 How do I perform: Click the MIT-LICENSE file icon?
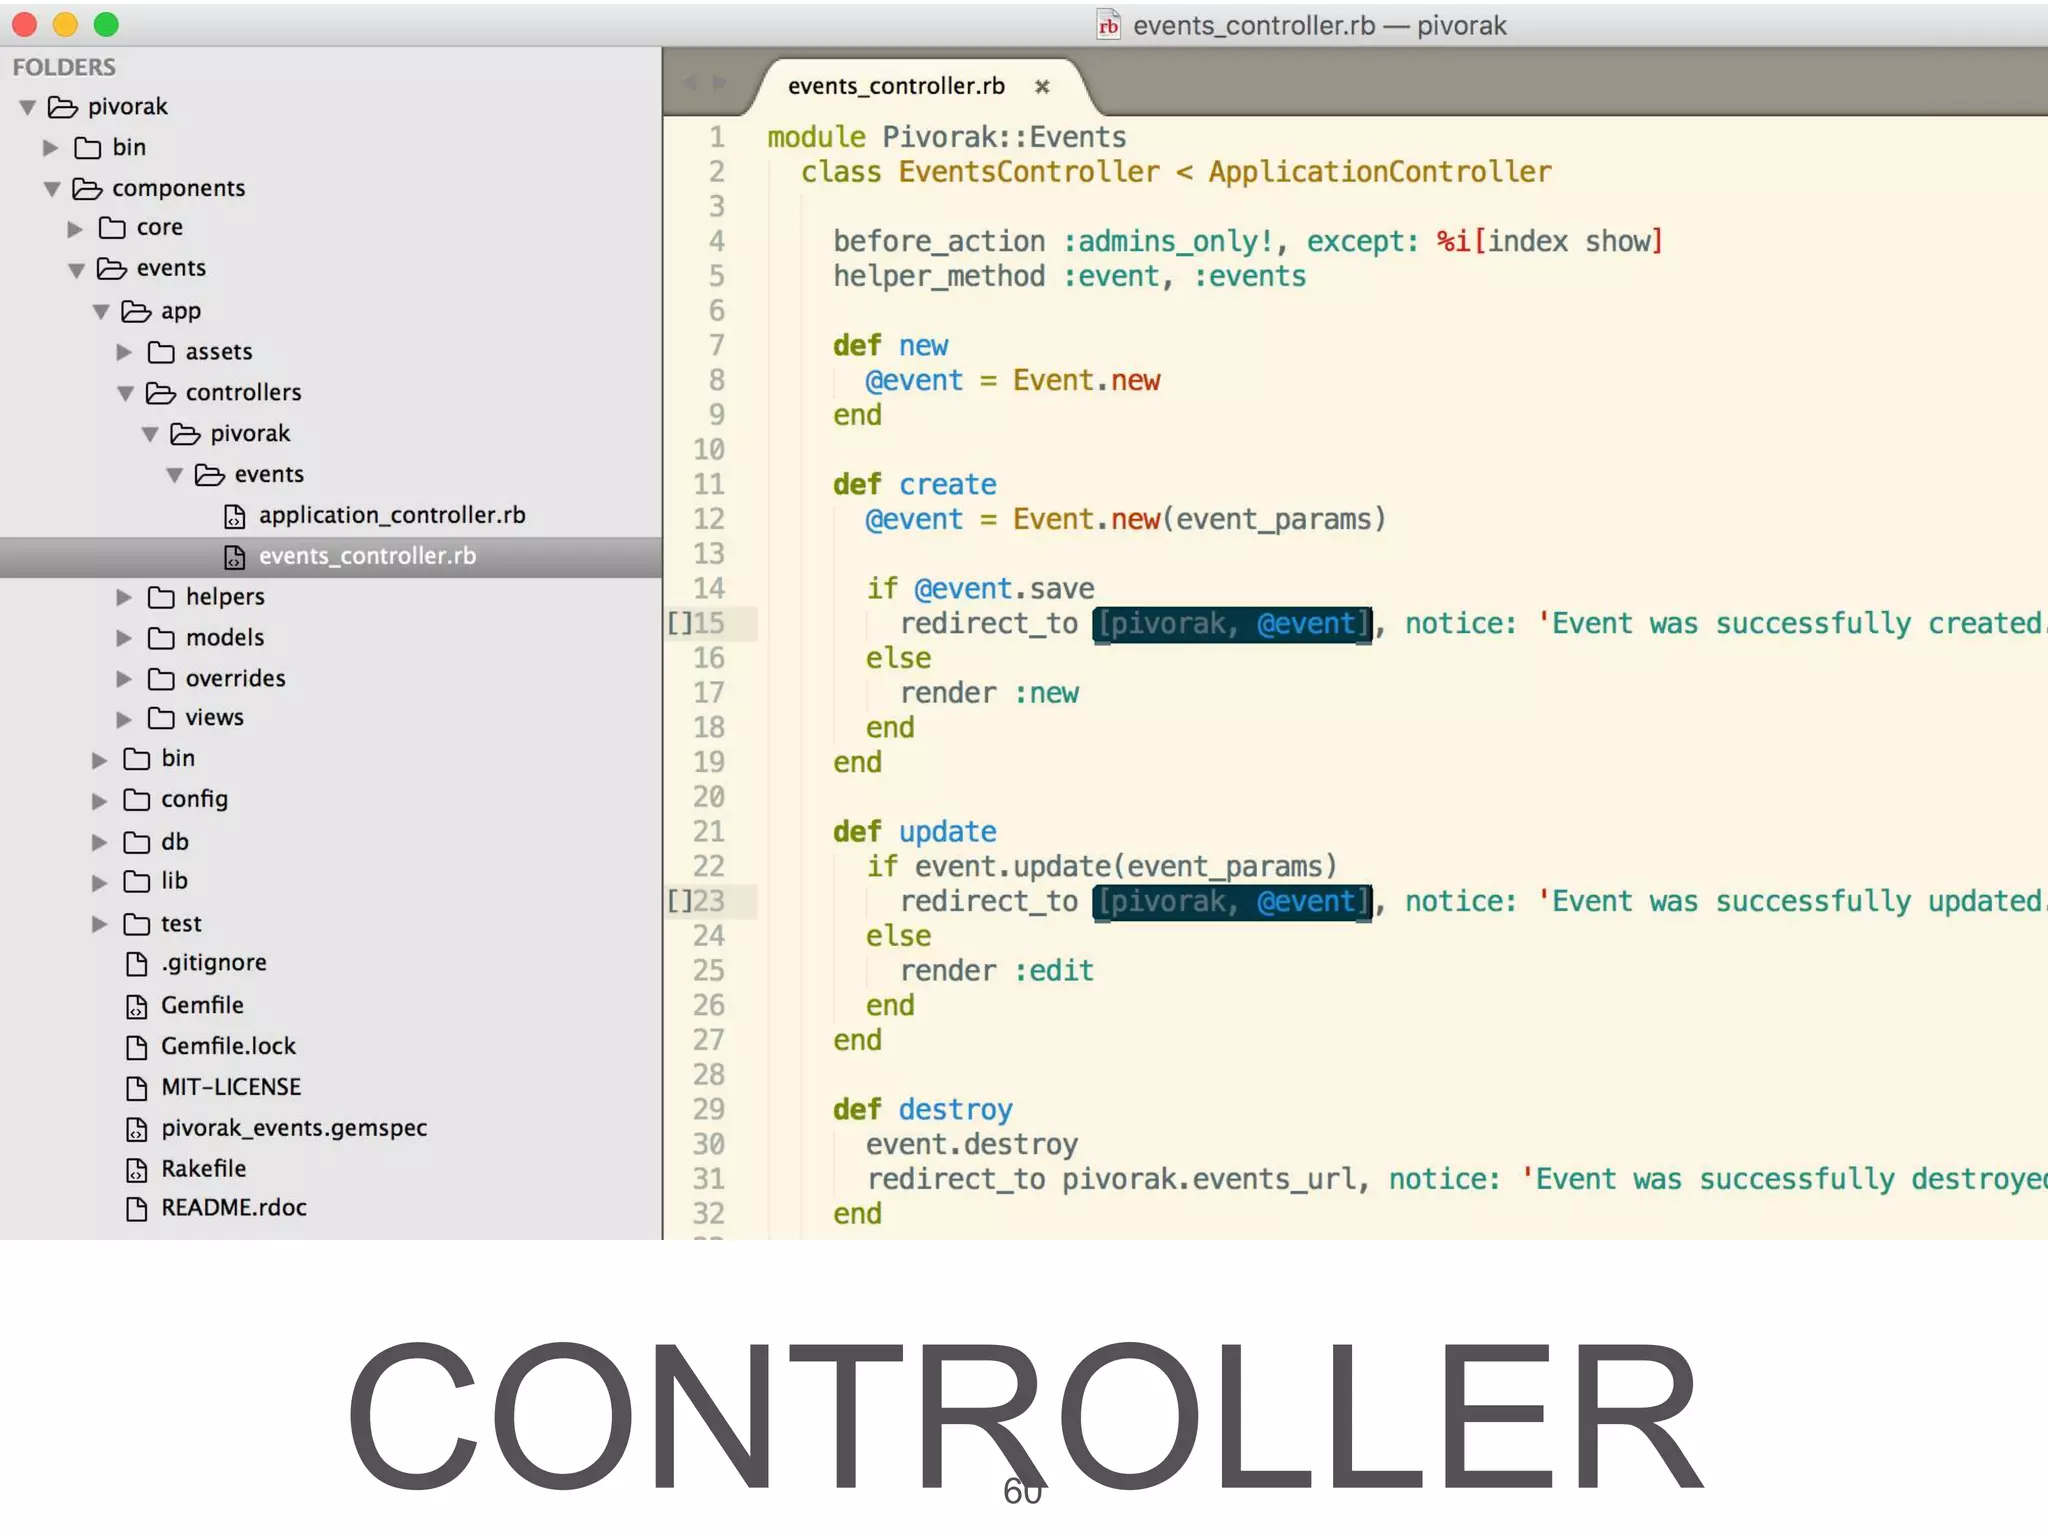coord(137,1088)
